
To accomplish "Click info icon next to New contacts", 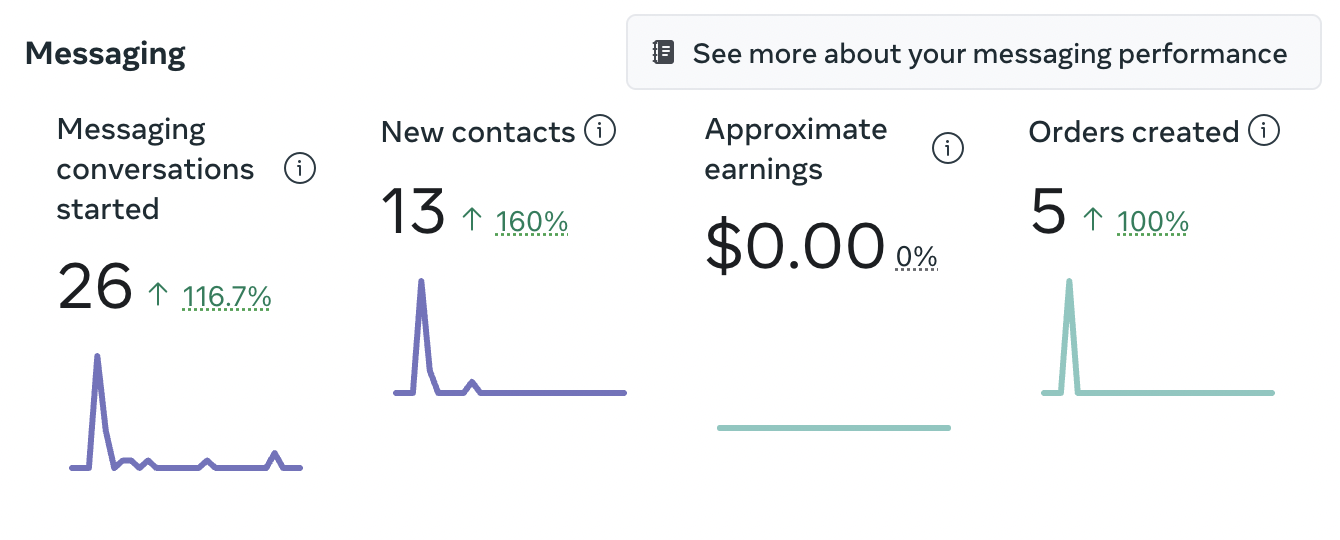I will pyautogui.click(x=600, y=131).
